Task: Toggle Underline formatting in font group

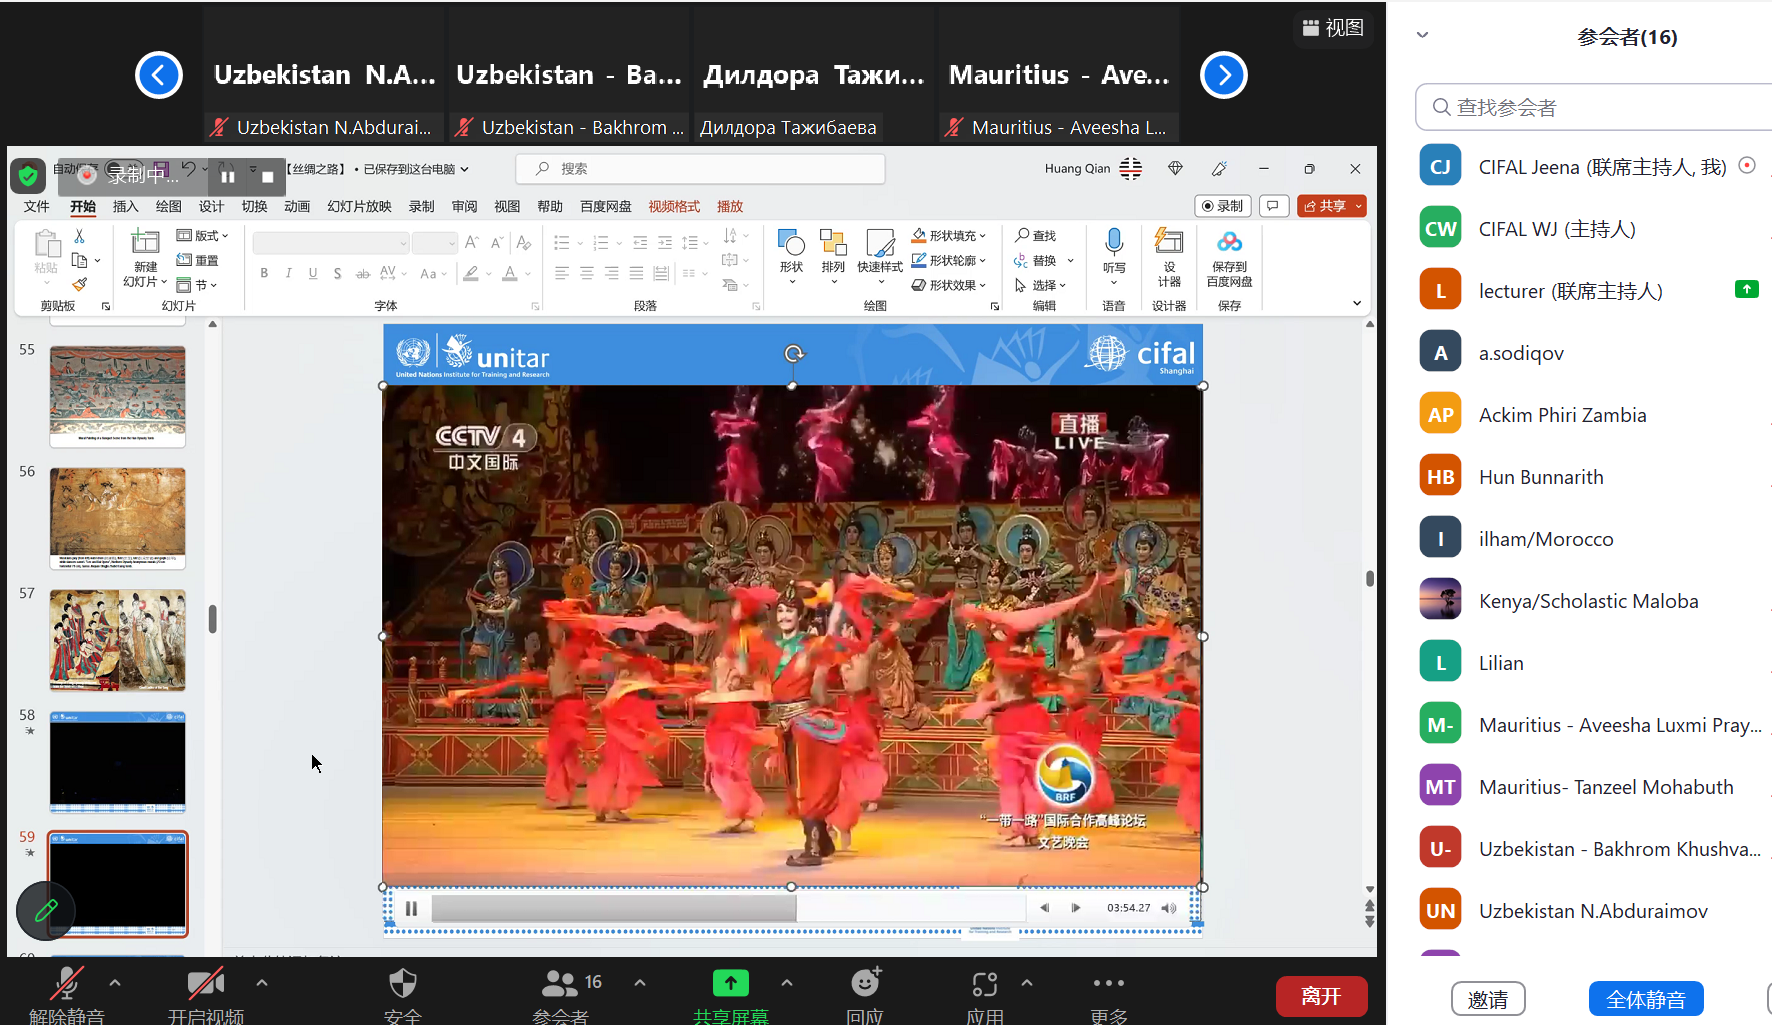Action: (313, 273)
